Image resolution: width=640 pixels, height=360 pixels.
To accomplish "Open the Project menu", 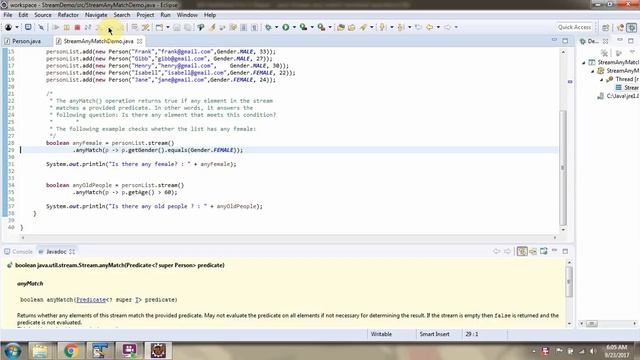I will point(145,15).
